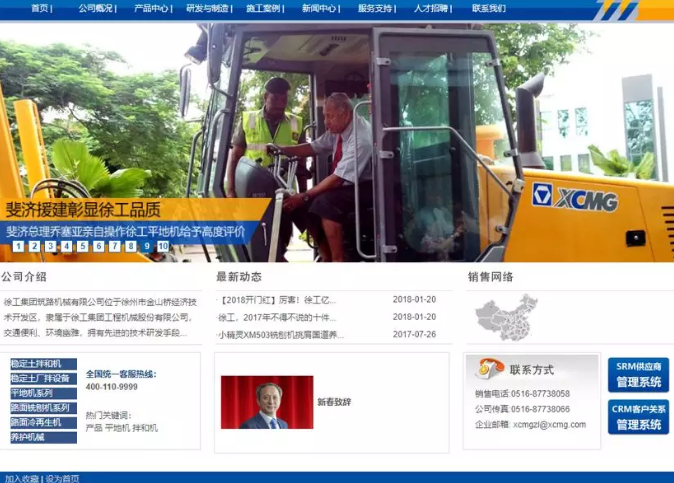Click the hotline number 400-110-9999
The height and width of the screenshot is (483, 674).
(112, 387)
